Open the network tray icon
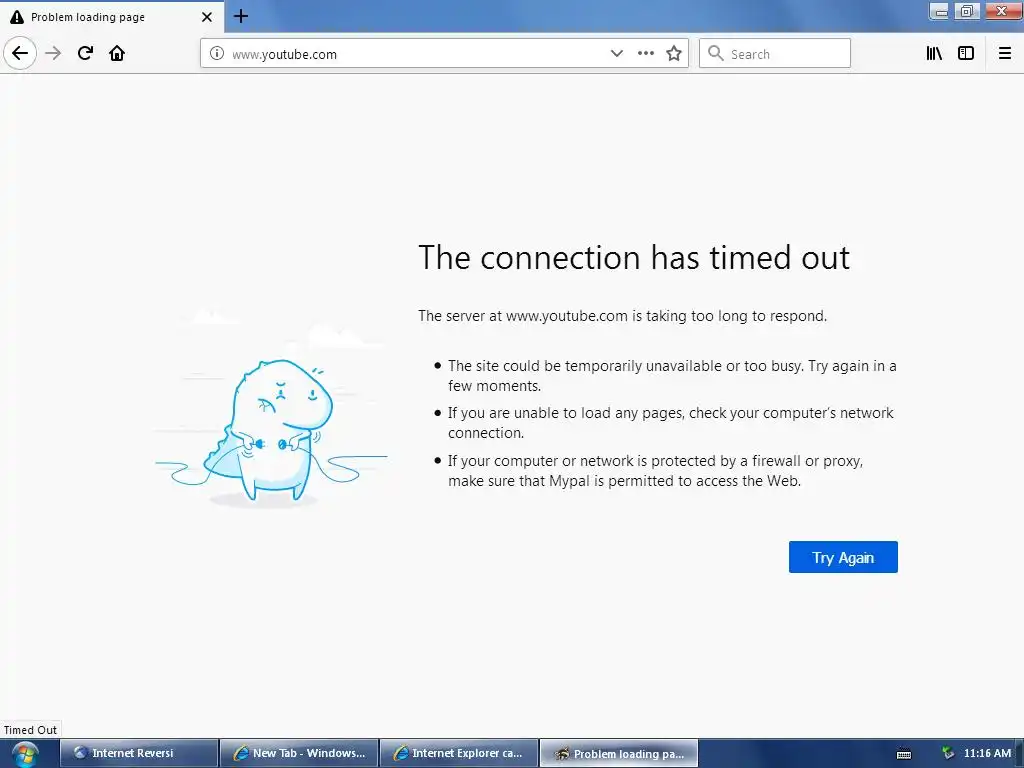 click(x=948, y=753)
